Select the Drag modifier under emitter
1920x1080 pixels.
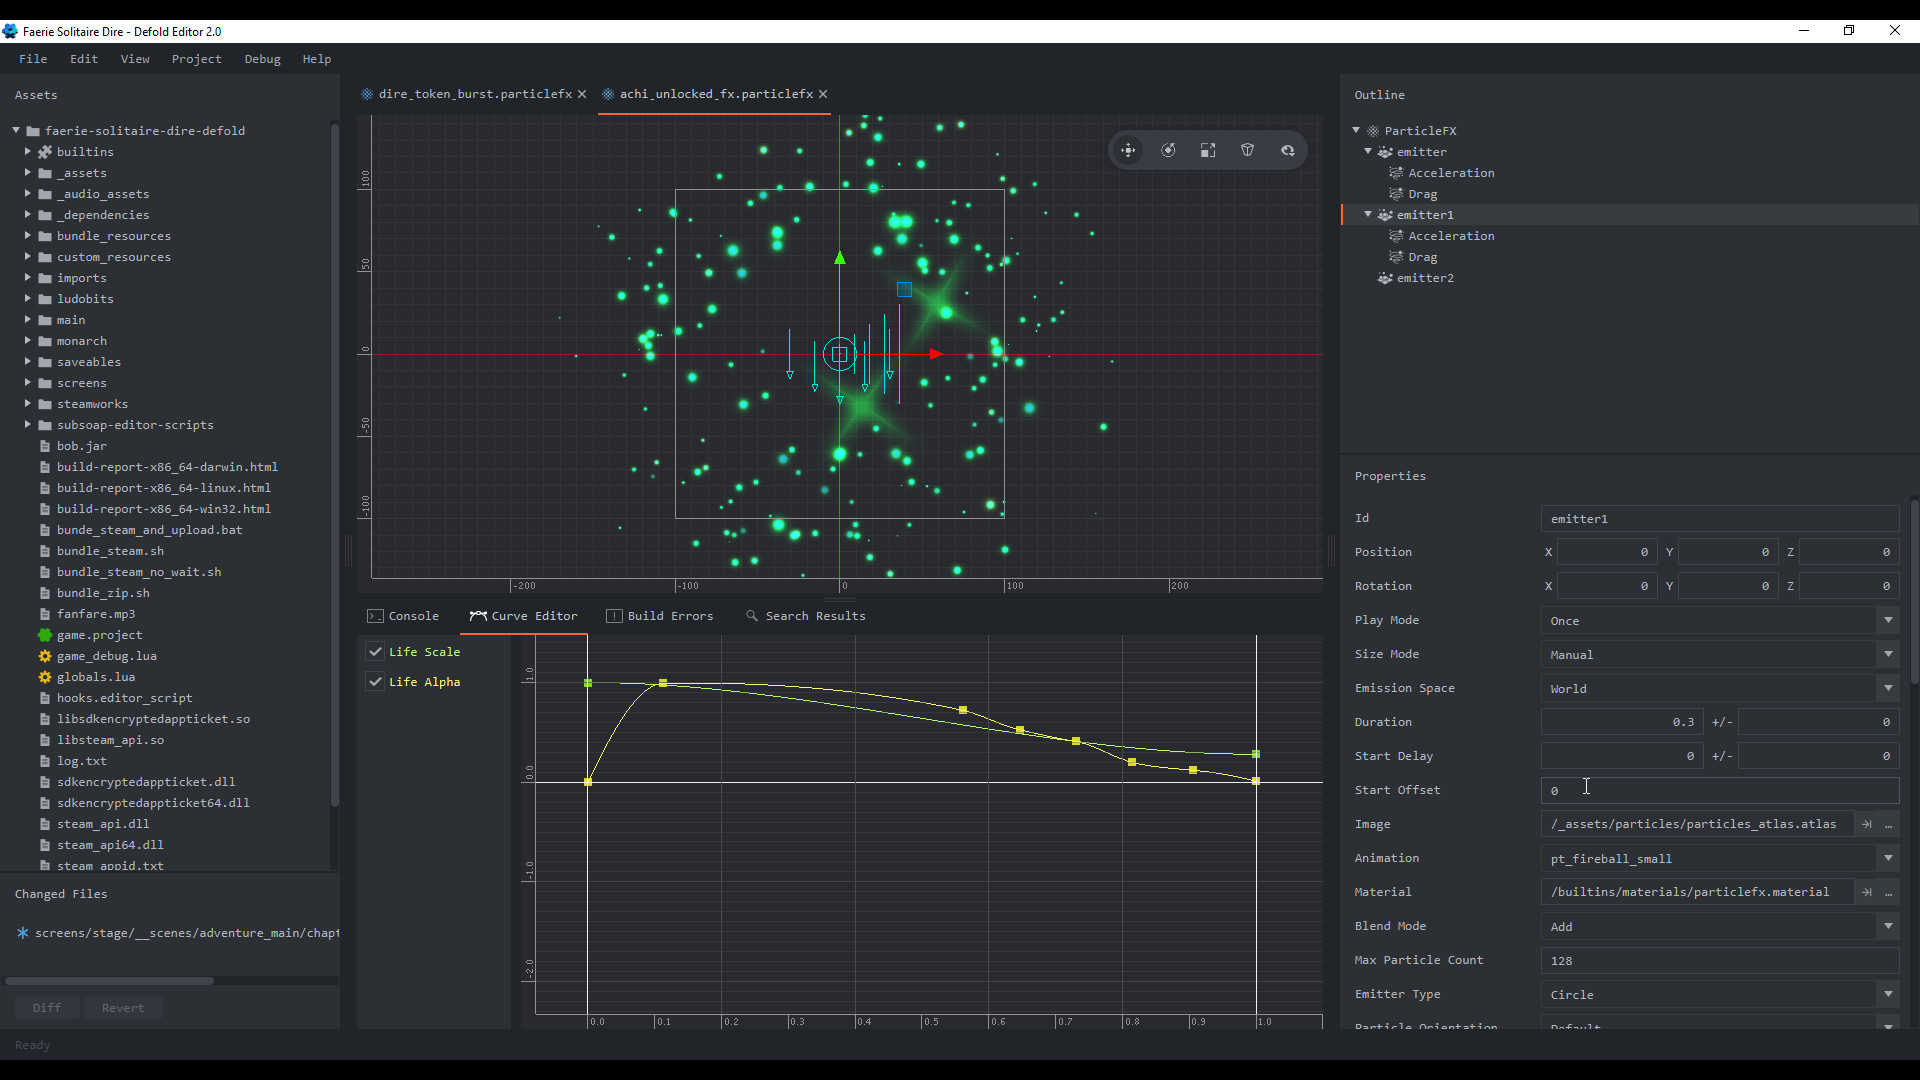1422,193
